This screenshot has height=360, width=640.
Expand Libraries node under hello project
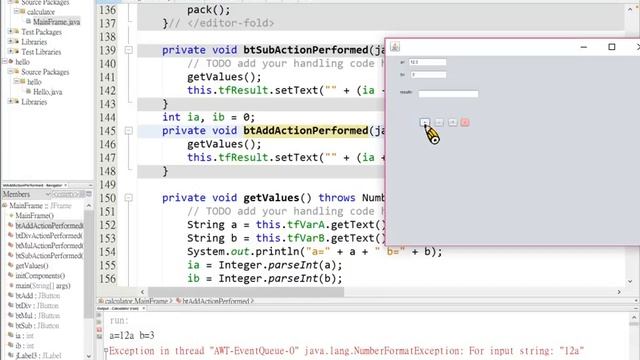[x=10, y=101]
